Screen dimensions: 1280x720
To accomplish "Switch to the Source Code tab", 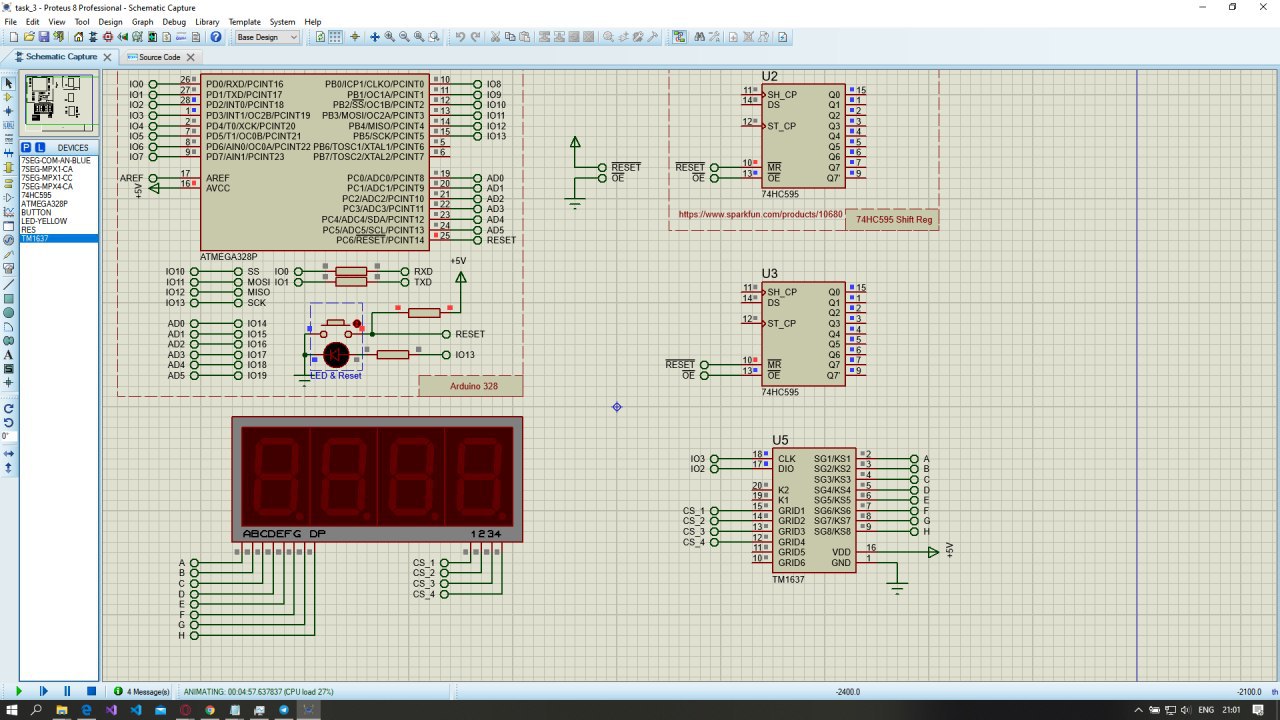I will coord(159,57).
